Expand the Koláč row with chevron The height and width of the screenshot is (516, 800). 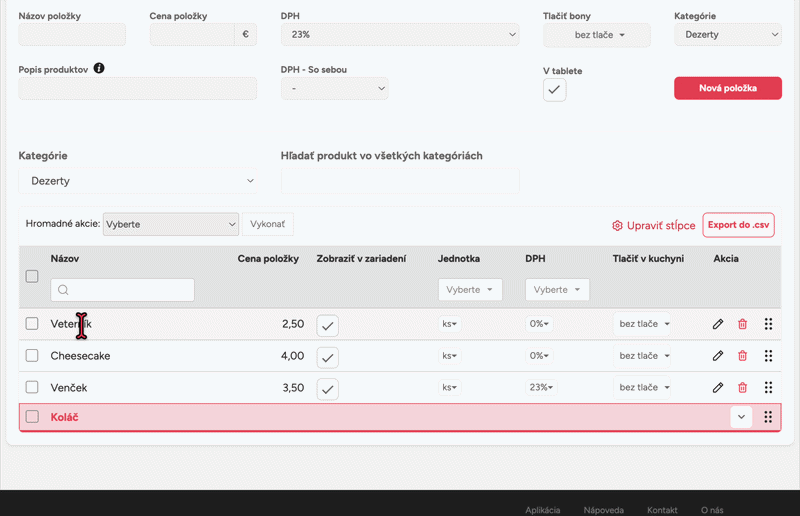click(x=741, y=417)
